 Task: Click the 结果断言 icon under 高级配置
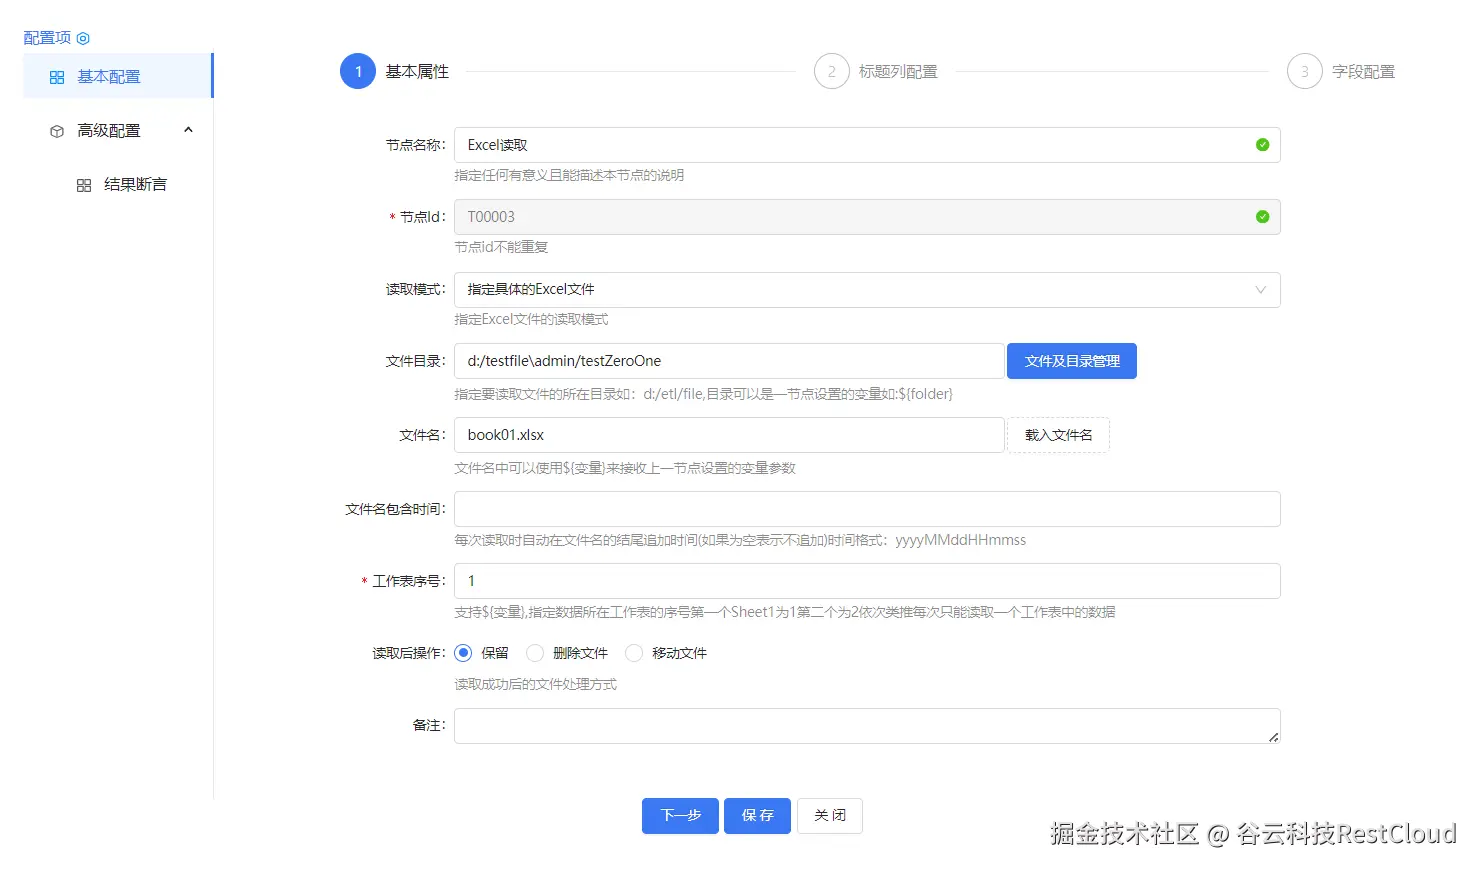pyautogui.click(x=83, y=184)
